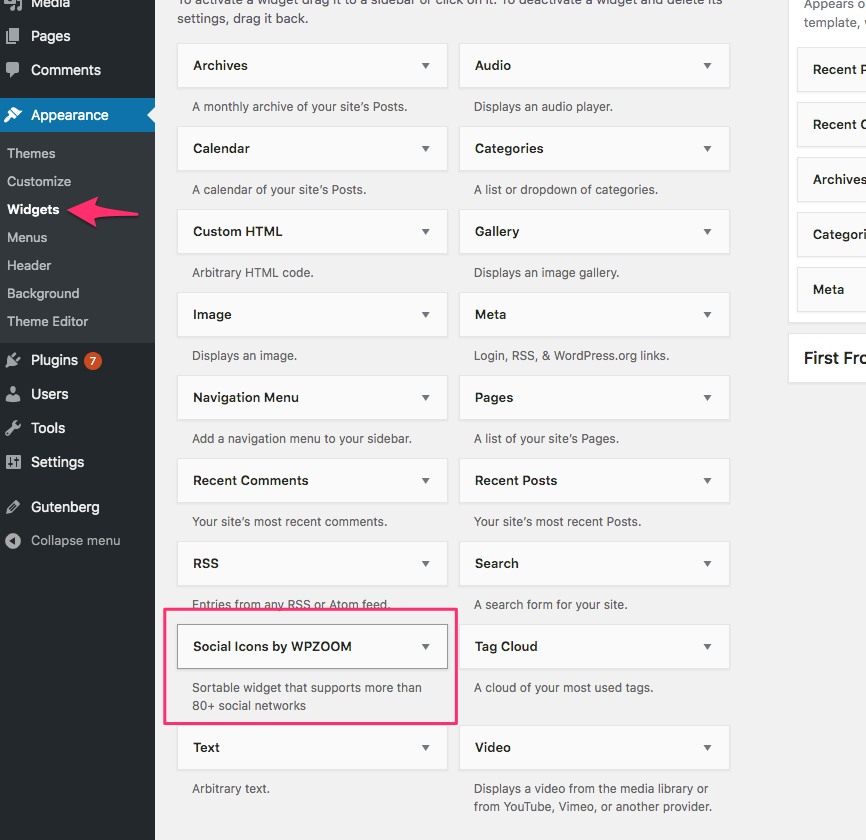Open the First Front sidebar panel
Screen dimensions: 866x840
pos(827,358)
